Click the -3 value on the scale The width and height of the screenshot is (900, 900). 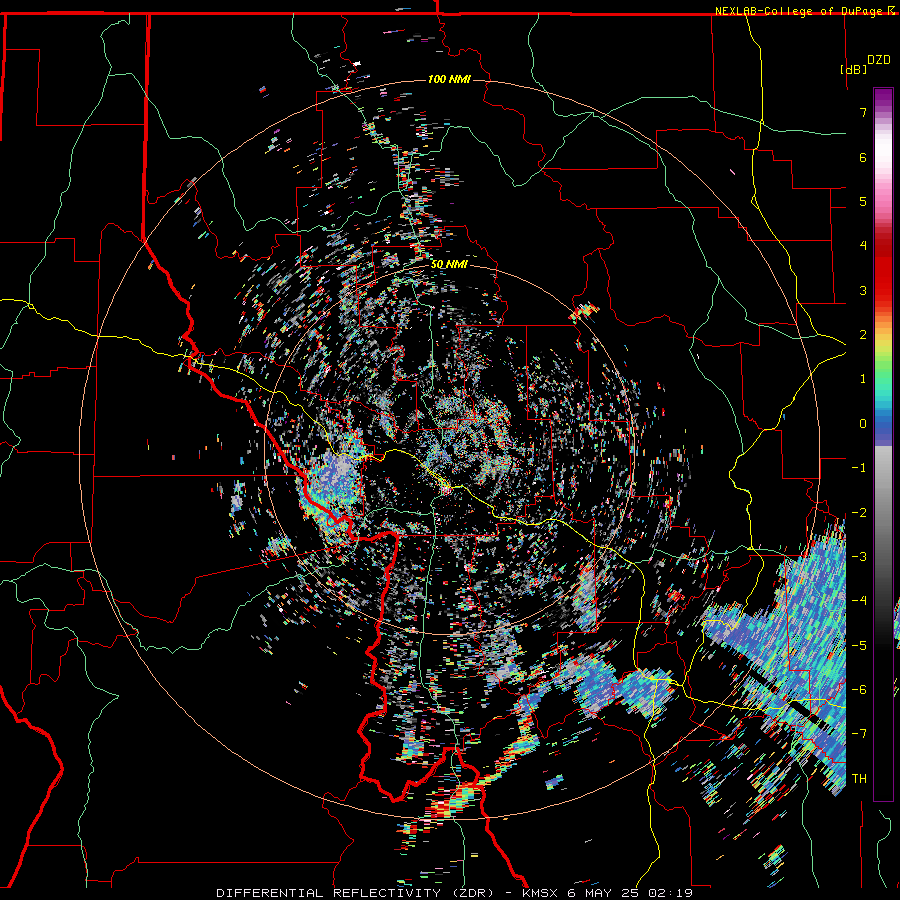[x=859, y=557]
